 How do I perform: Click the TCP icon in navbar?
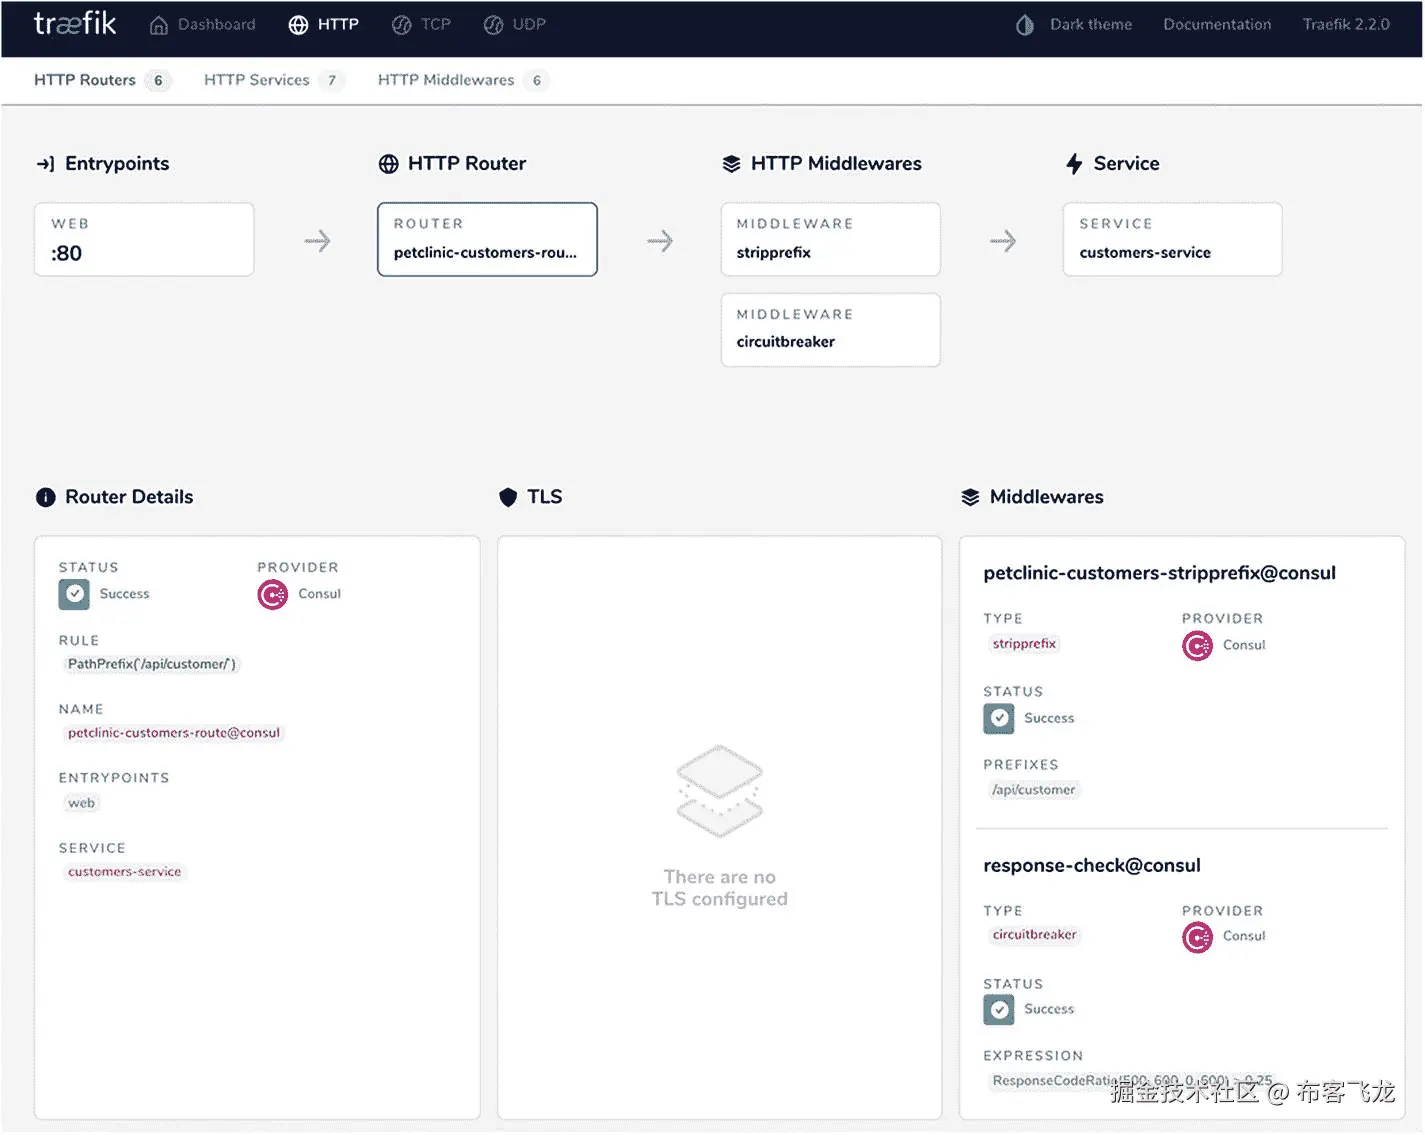(x=401, y=25)
